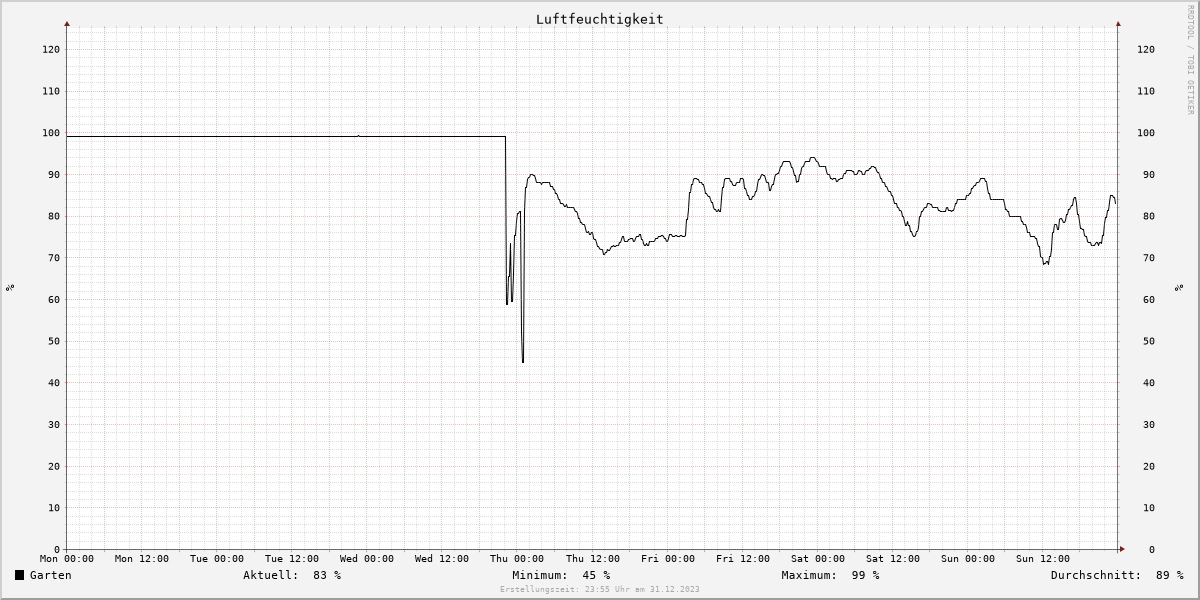Select the Sat 12:00 time axis label
Screen dimensions: 1200x600
[x=892, y=559]
